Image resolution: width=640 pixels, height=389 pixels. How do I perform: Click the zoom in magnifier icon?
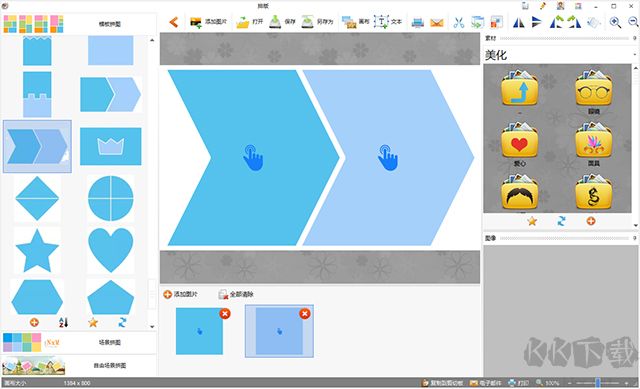coord(615,22)
